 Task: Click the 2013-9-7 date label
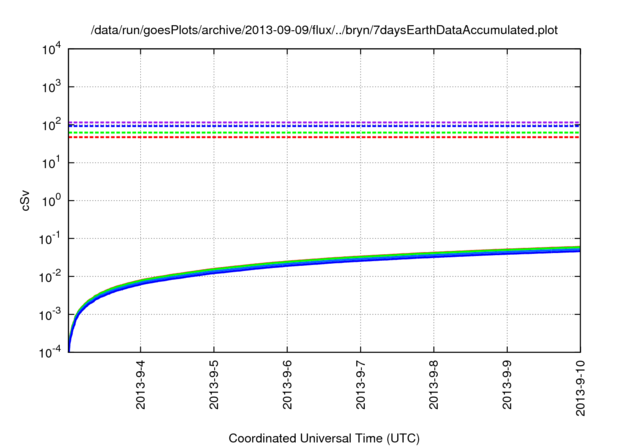tap(360, 385)
